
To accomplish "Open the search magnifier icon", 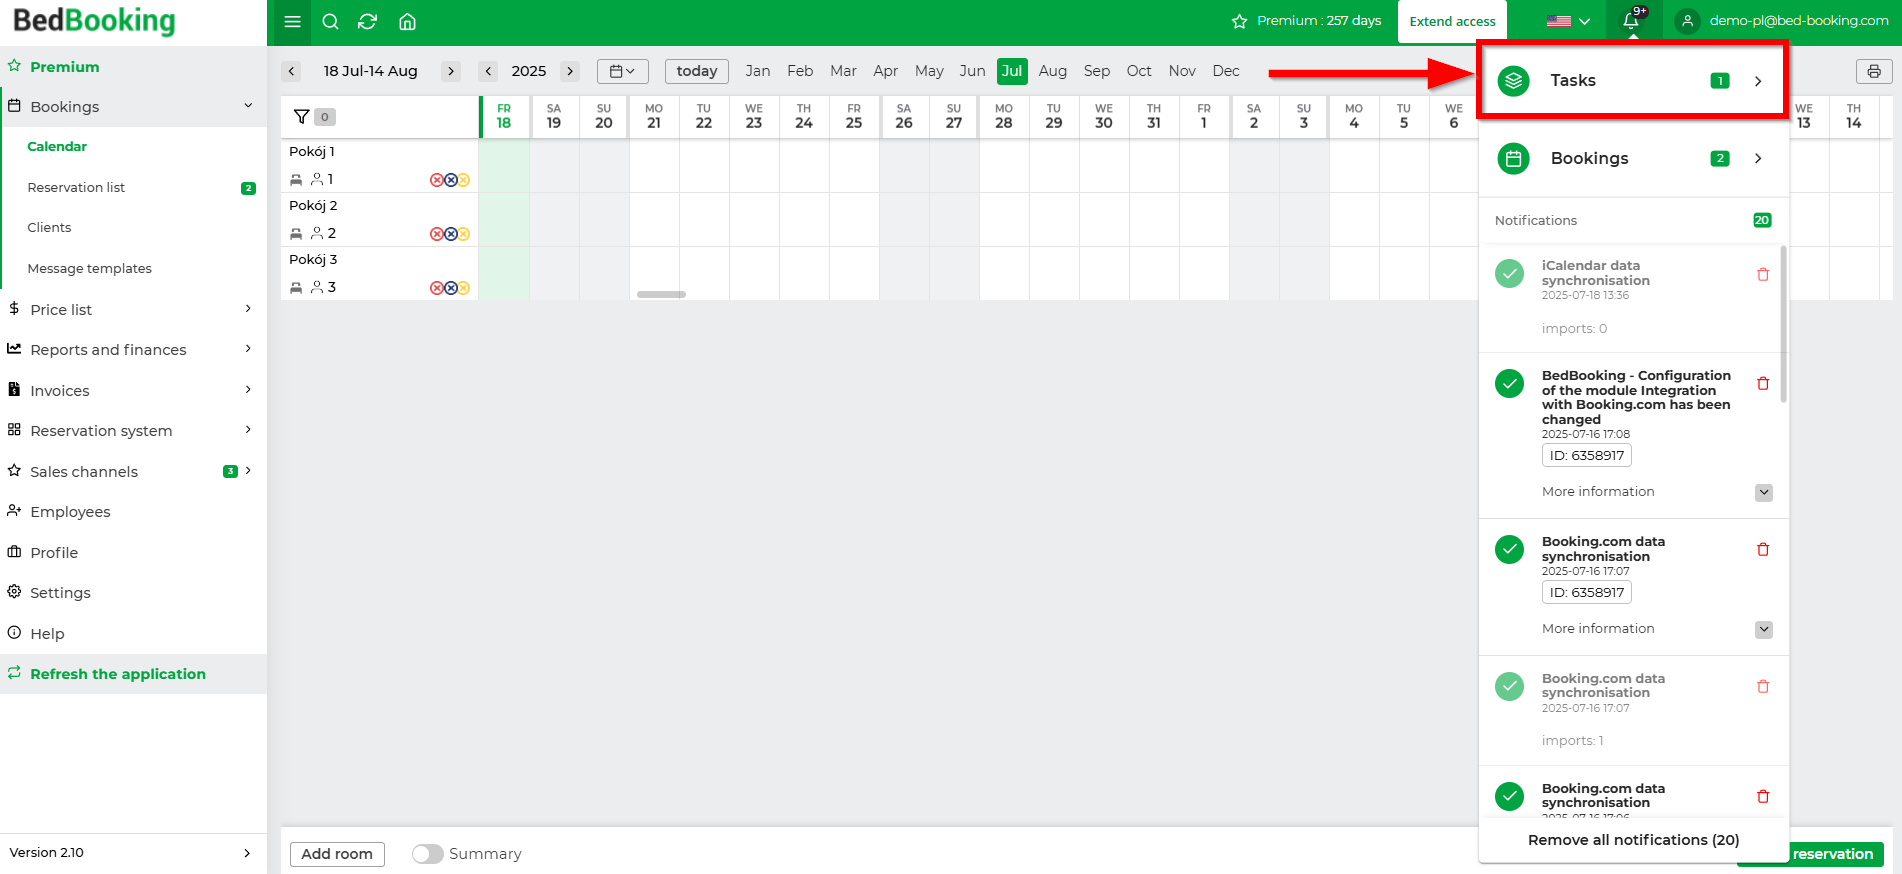I will 330,21.
